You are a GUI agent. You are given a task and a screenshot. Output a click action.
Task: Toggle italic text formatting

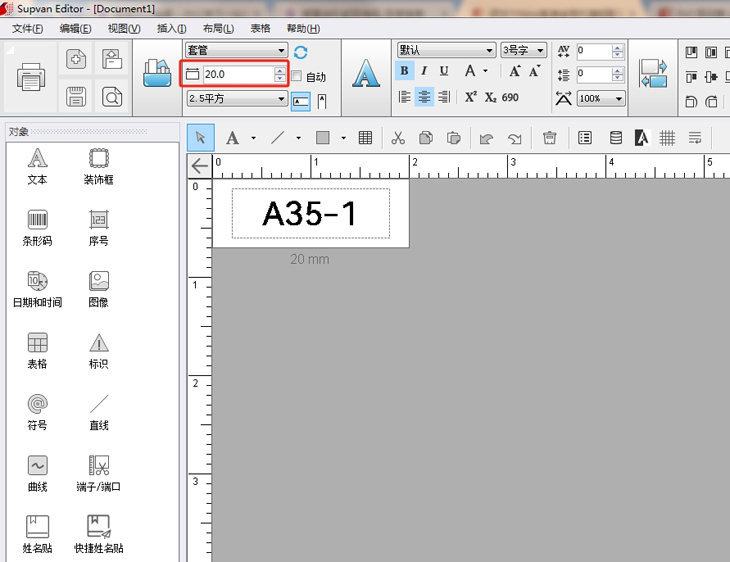click(x=424, y=71)
